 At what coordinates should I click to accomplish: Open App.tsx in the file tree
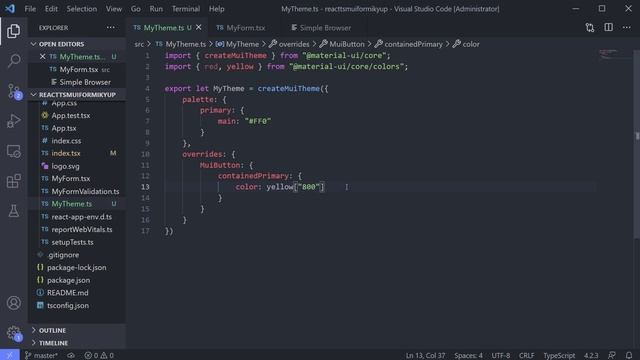64,128
